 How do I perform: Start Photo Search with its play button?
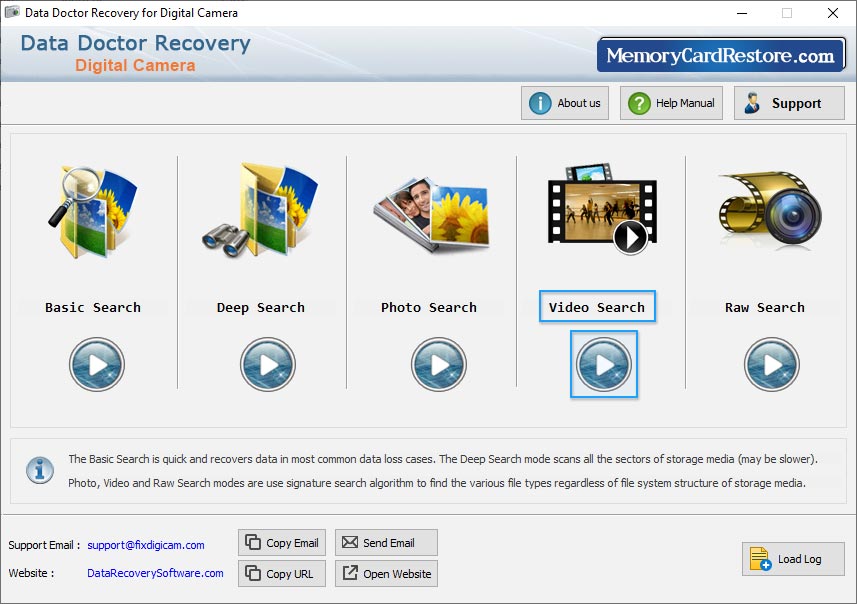439,365
